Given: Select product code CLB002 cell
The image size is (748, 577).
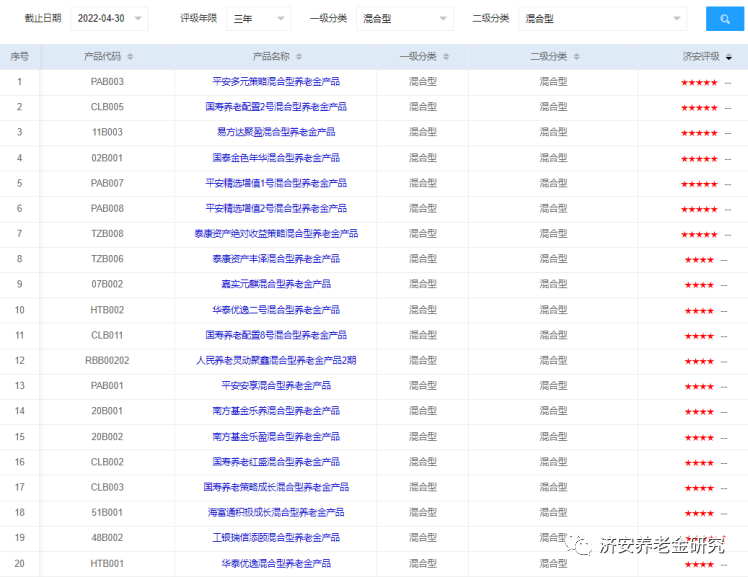Looking at the screenshot, I should (x=107, y=462).
